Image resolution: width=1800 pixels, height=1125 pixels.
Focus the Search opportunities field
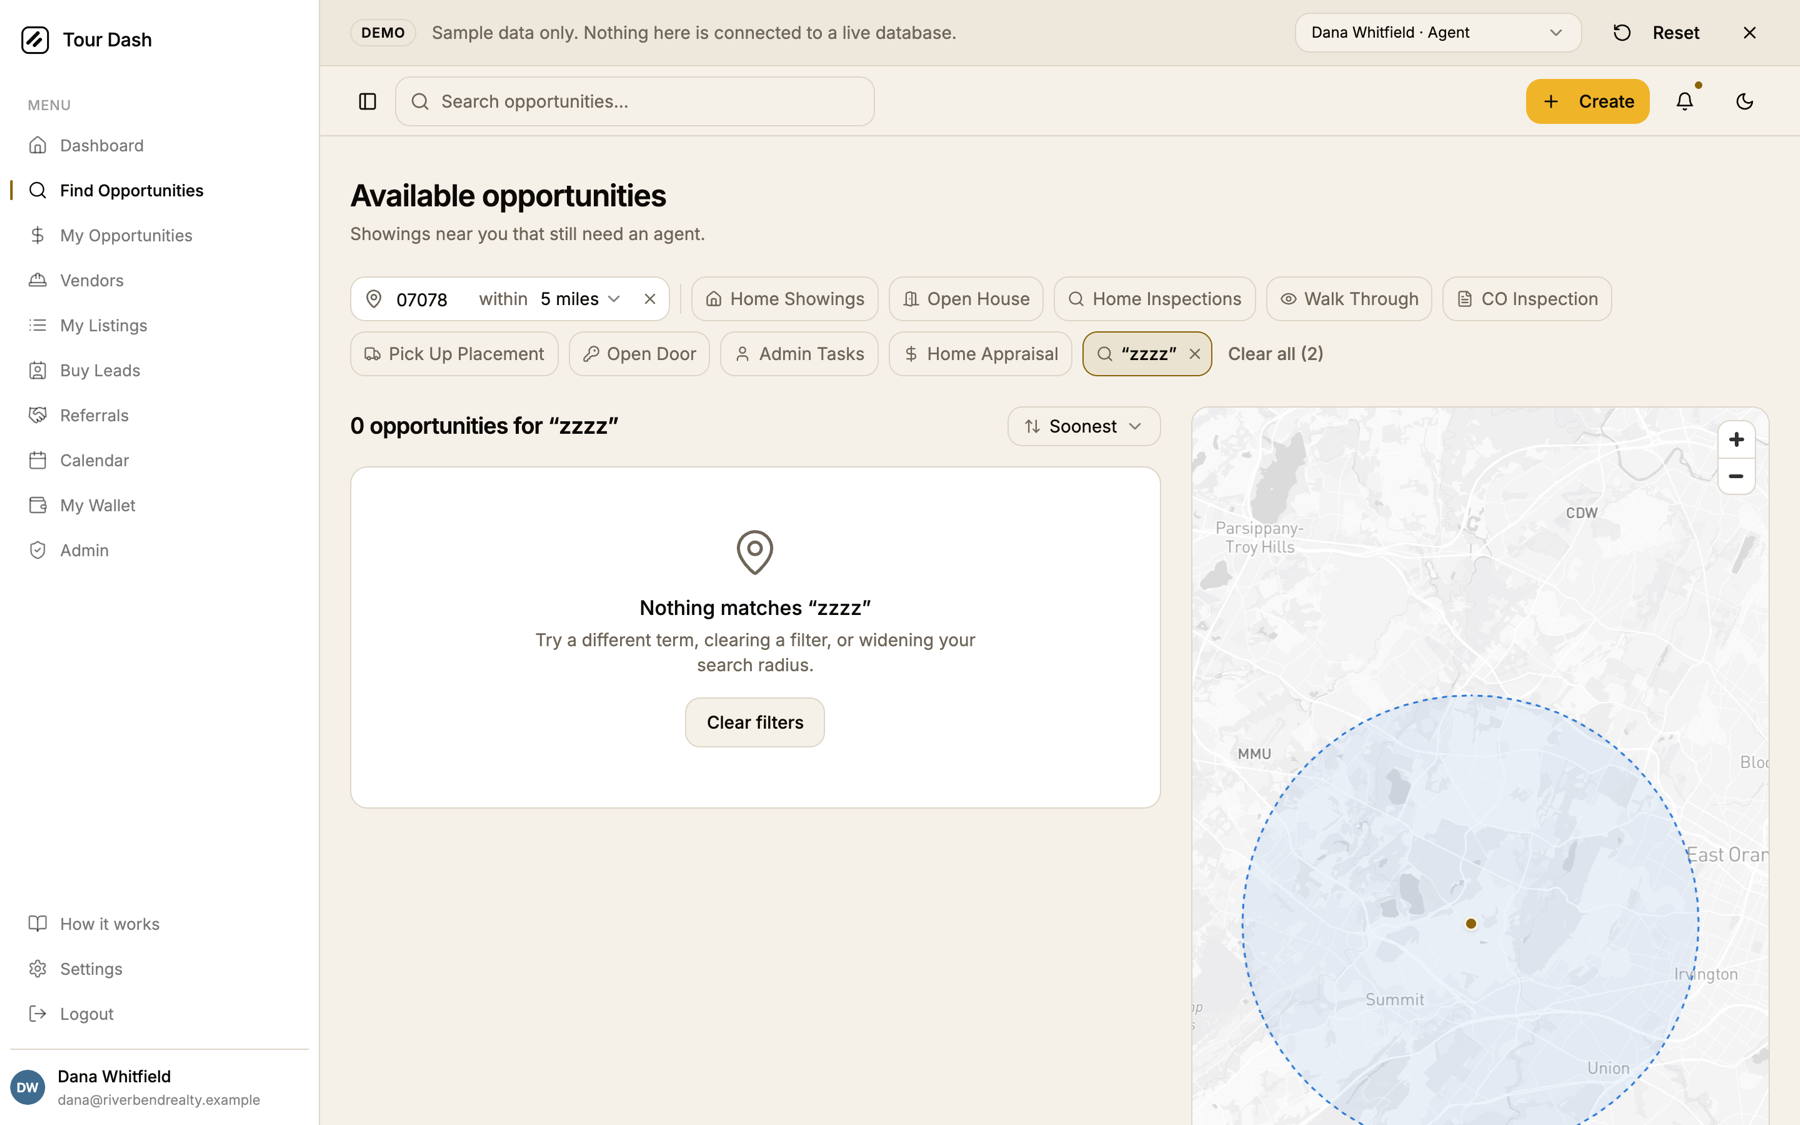tap(635, 101)
